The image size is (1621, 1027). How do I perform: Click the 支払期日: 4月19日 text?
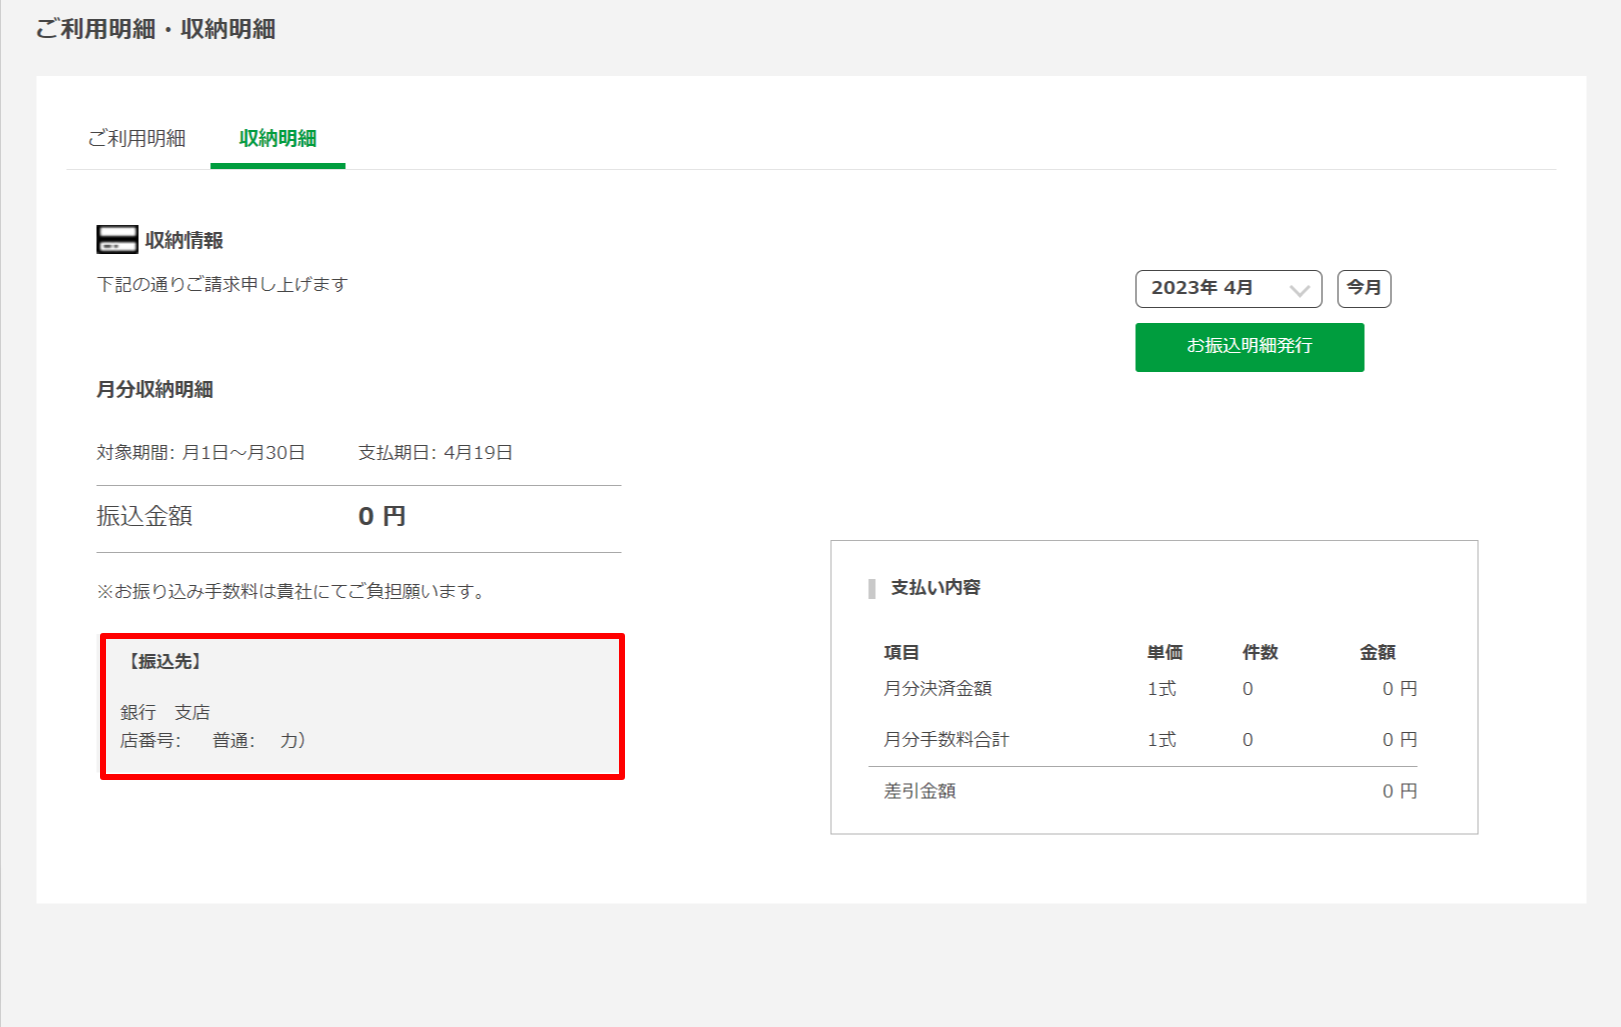coord(436,453)
